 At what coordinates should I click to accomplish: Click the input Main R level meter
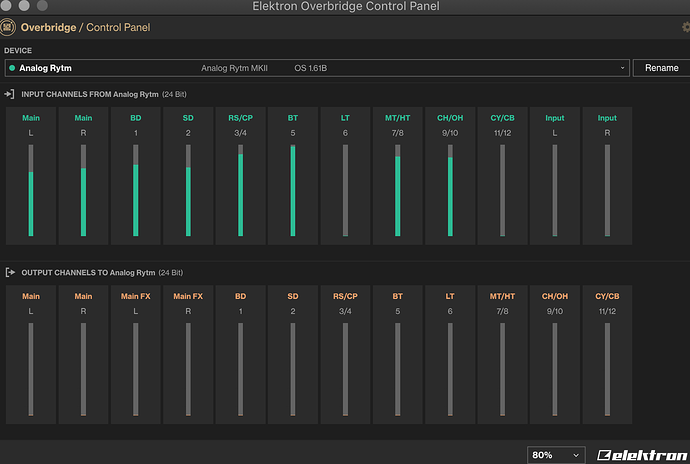click(83, 190)
